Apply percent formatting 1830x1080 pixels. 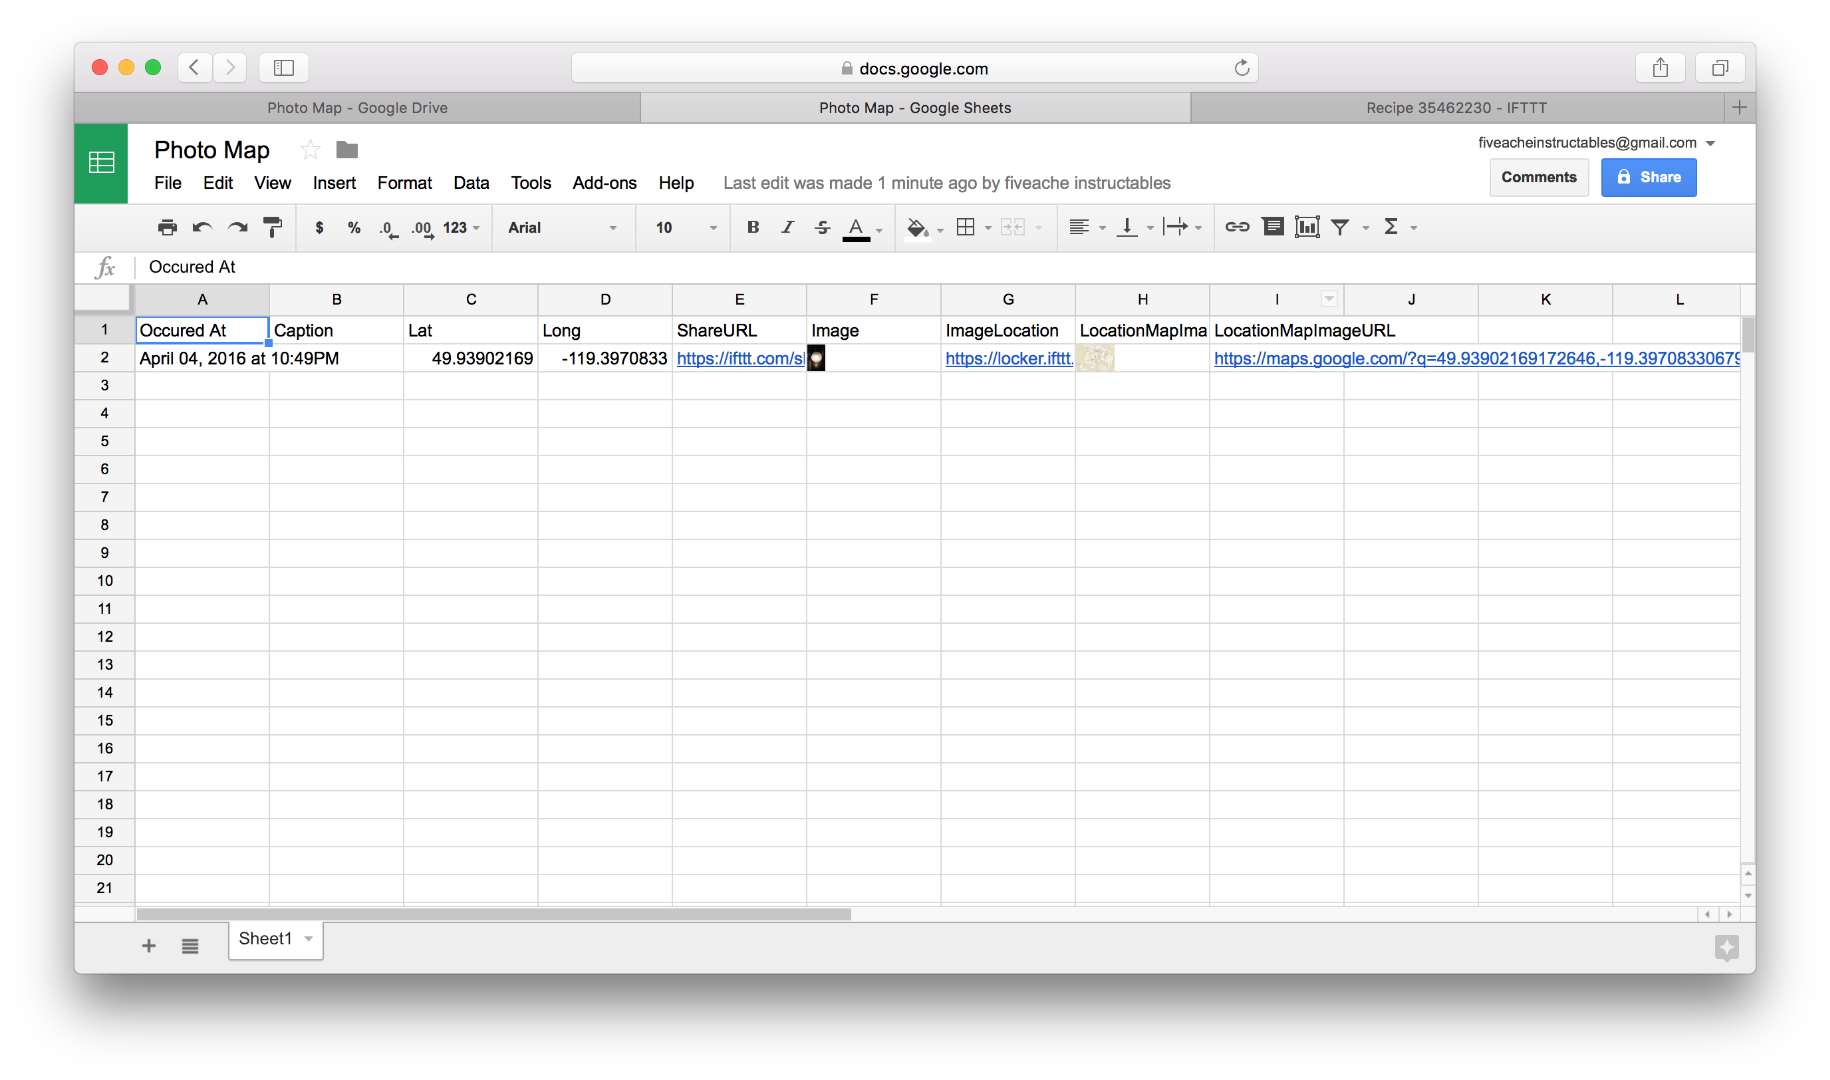(353, 227)
